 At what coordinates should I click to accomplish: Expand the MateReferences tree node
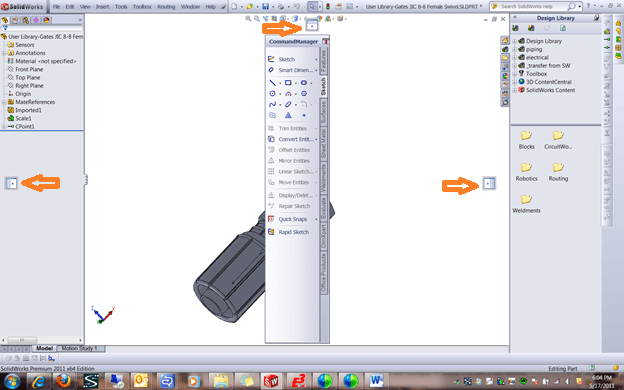coord(4,102)
